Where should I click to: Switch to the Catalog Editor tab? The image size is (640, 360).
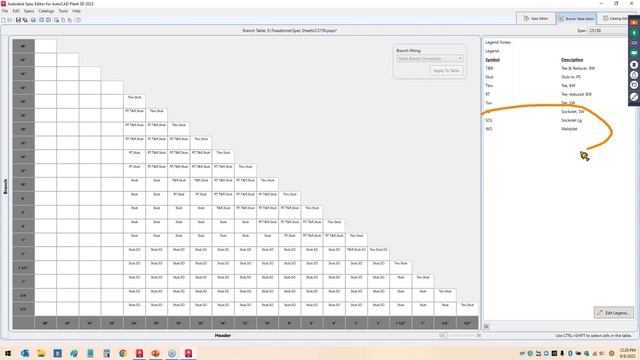point(616,18)
